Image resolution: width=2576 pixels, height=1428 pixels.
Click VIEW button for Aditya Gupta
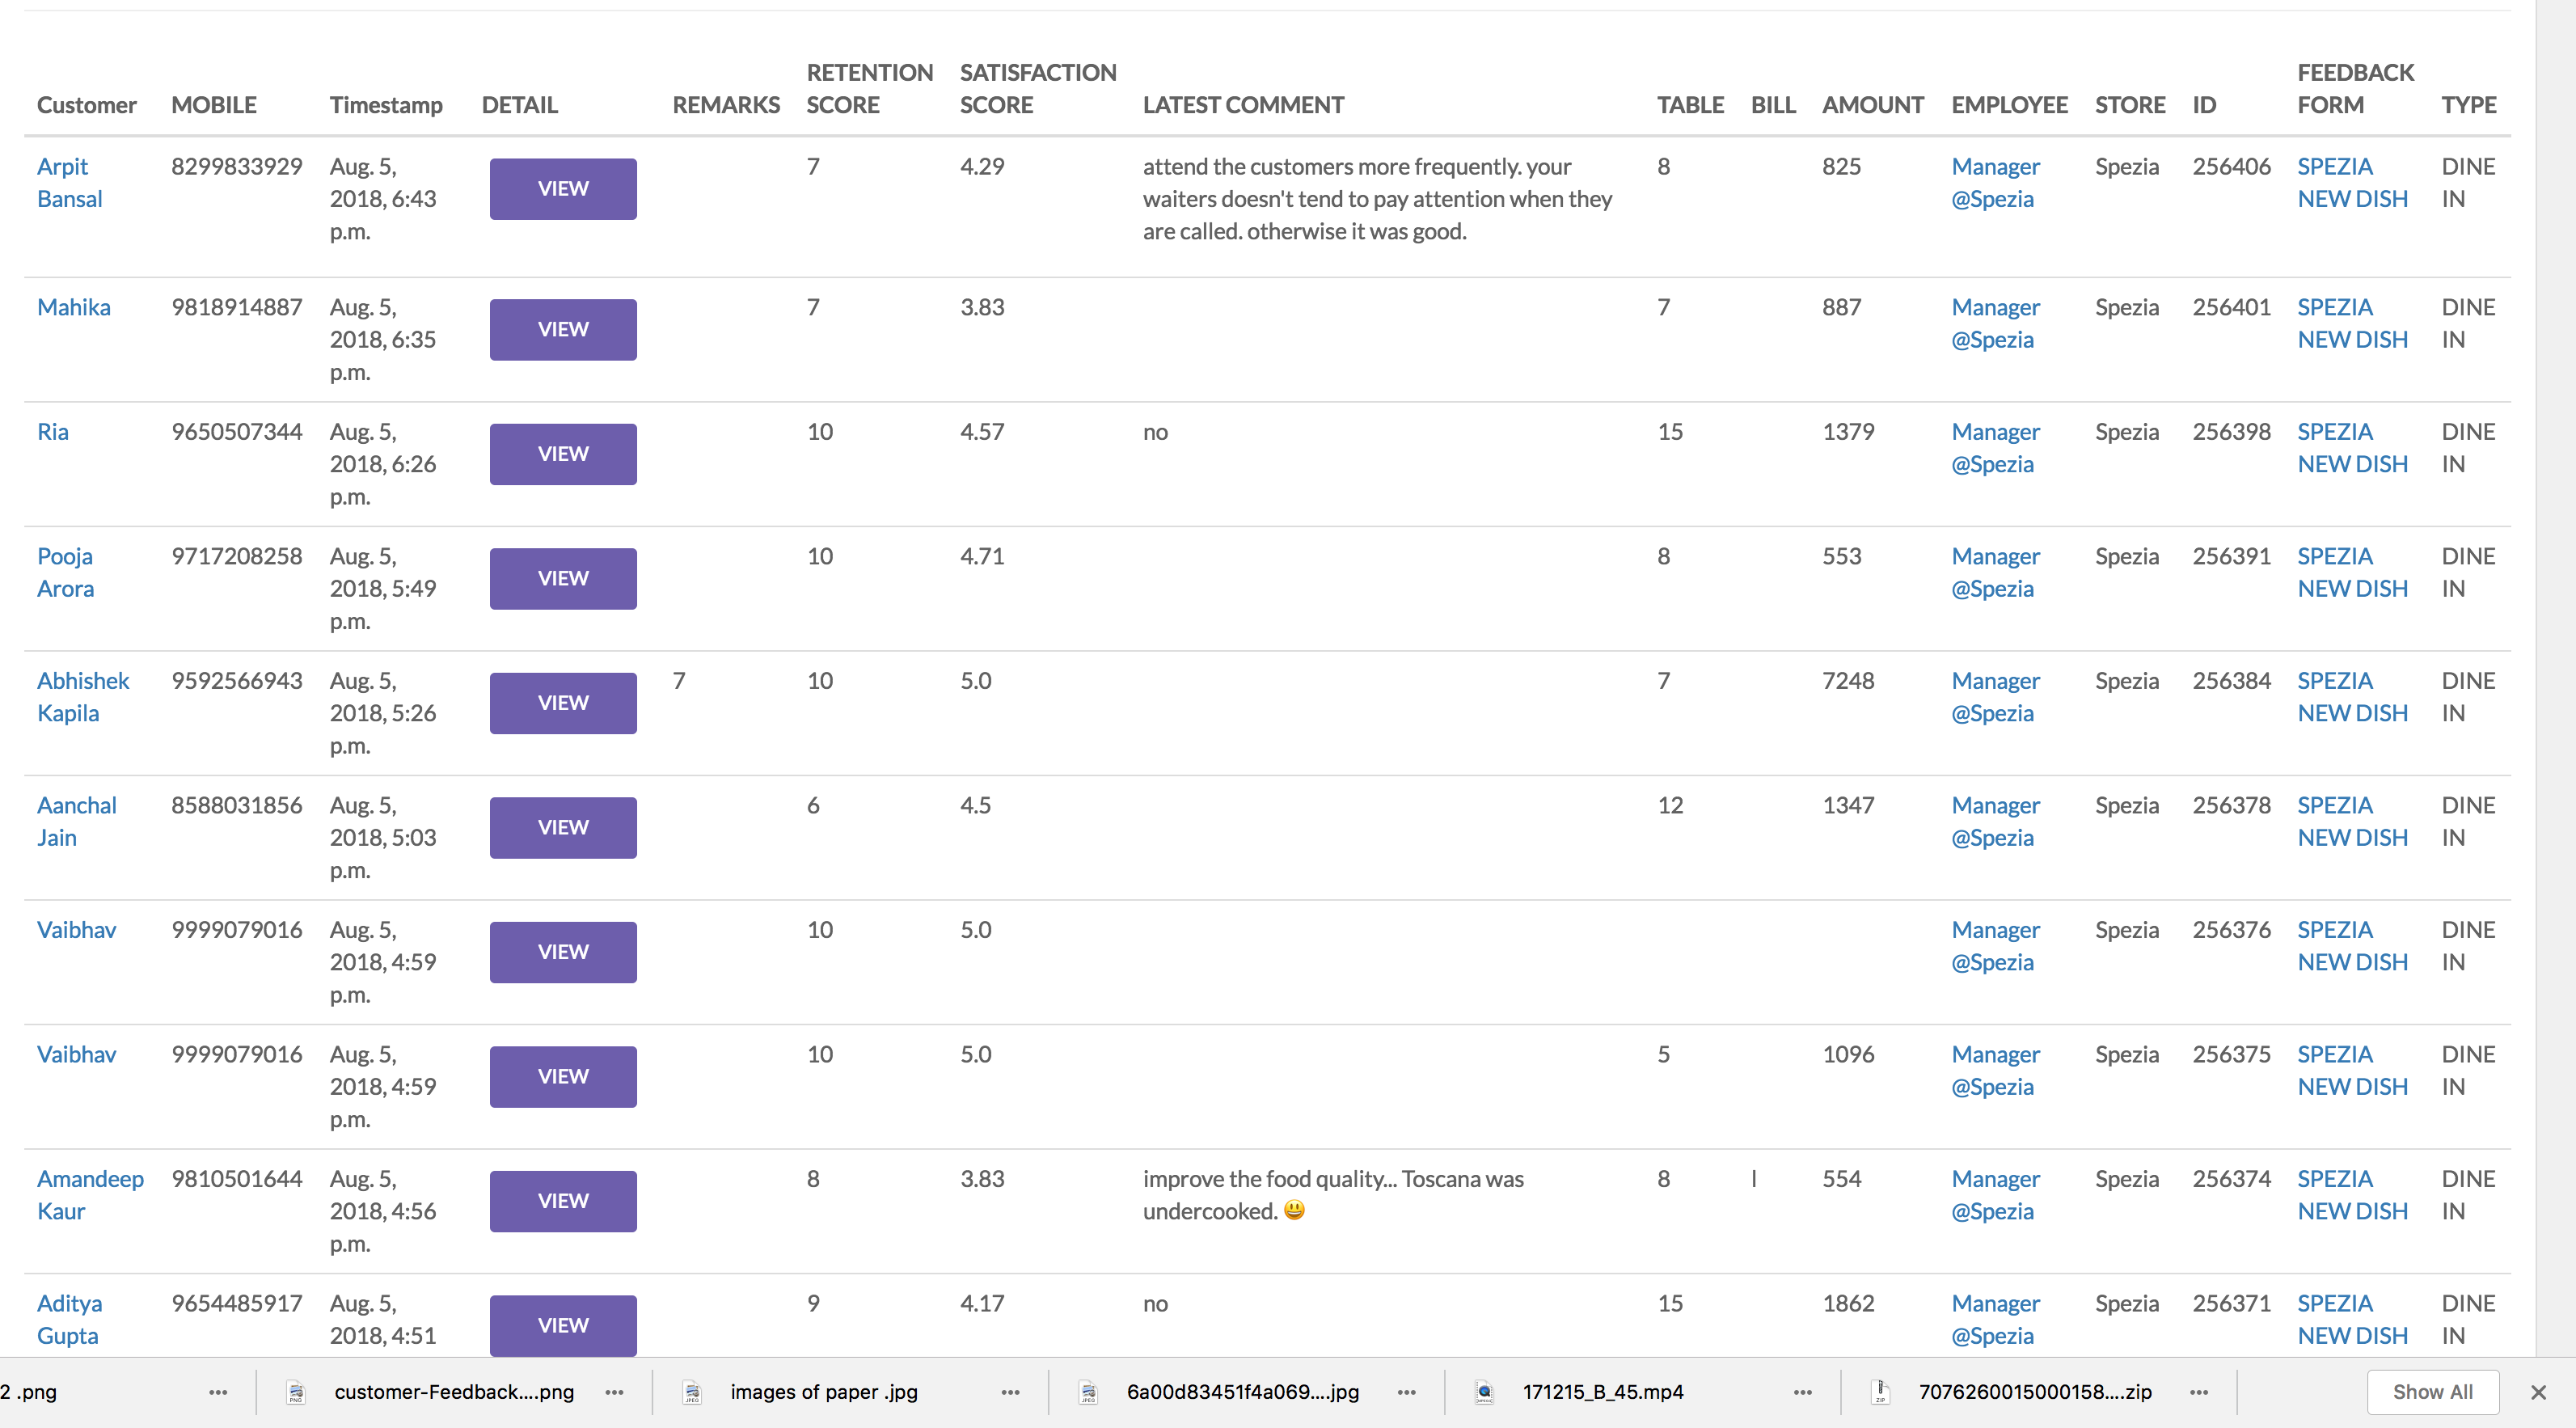pos(563,1325)
